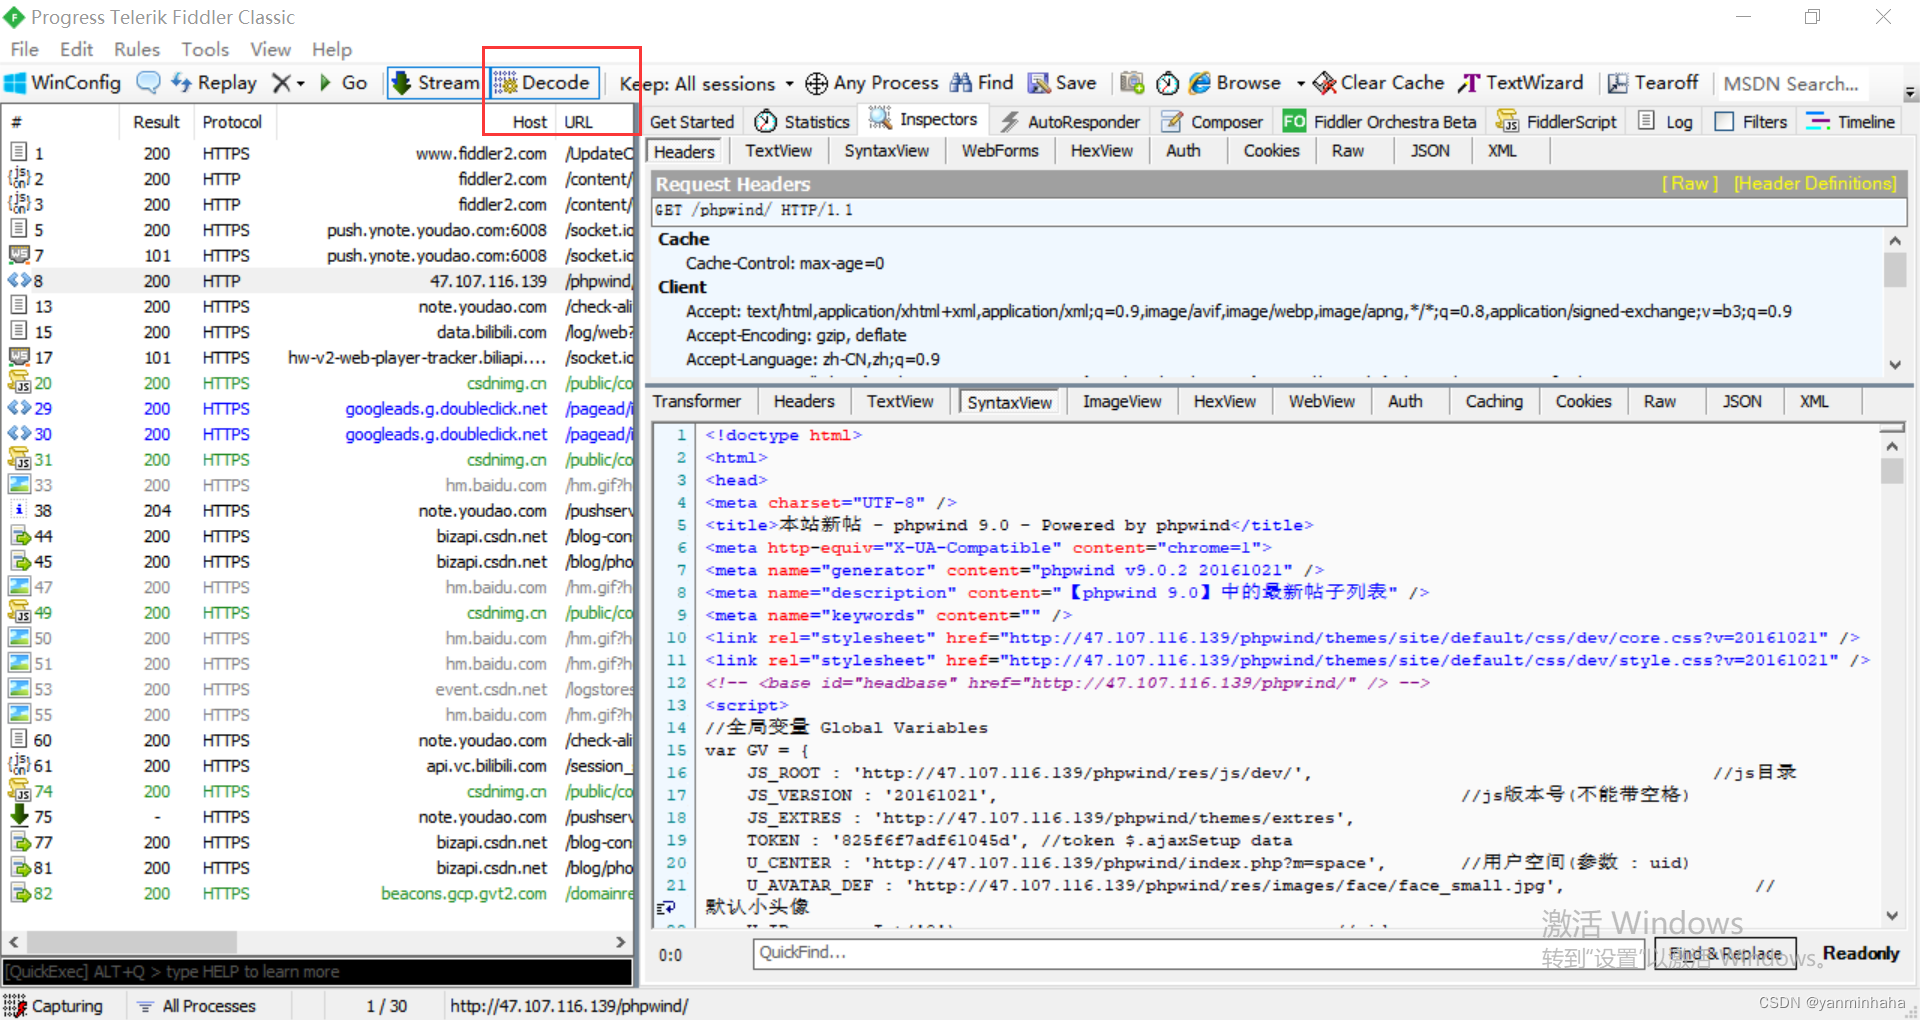Click the script icon on session 20
Viewport: 1920px width, 1020px height.
coord(18,383)
